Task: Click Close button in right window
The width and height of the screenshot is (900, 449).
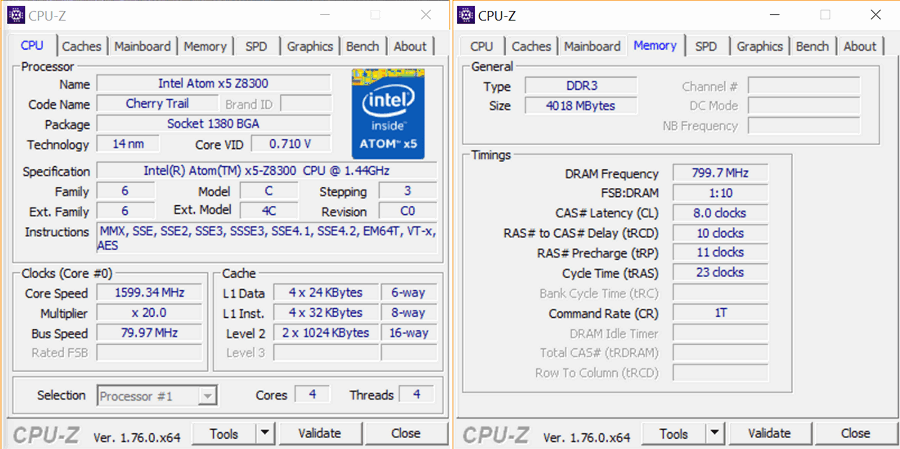Action: [x=856, y=433]
